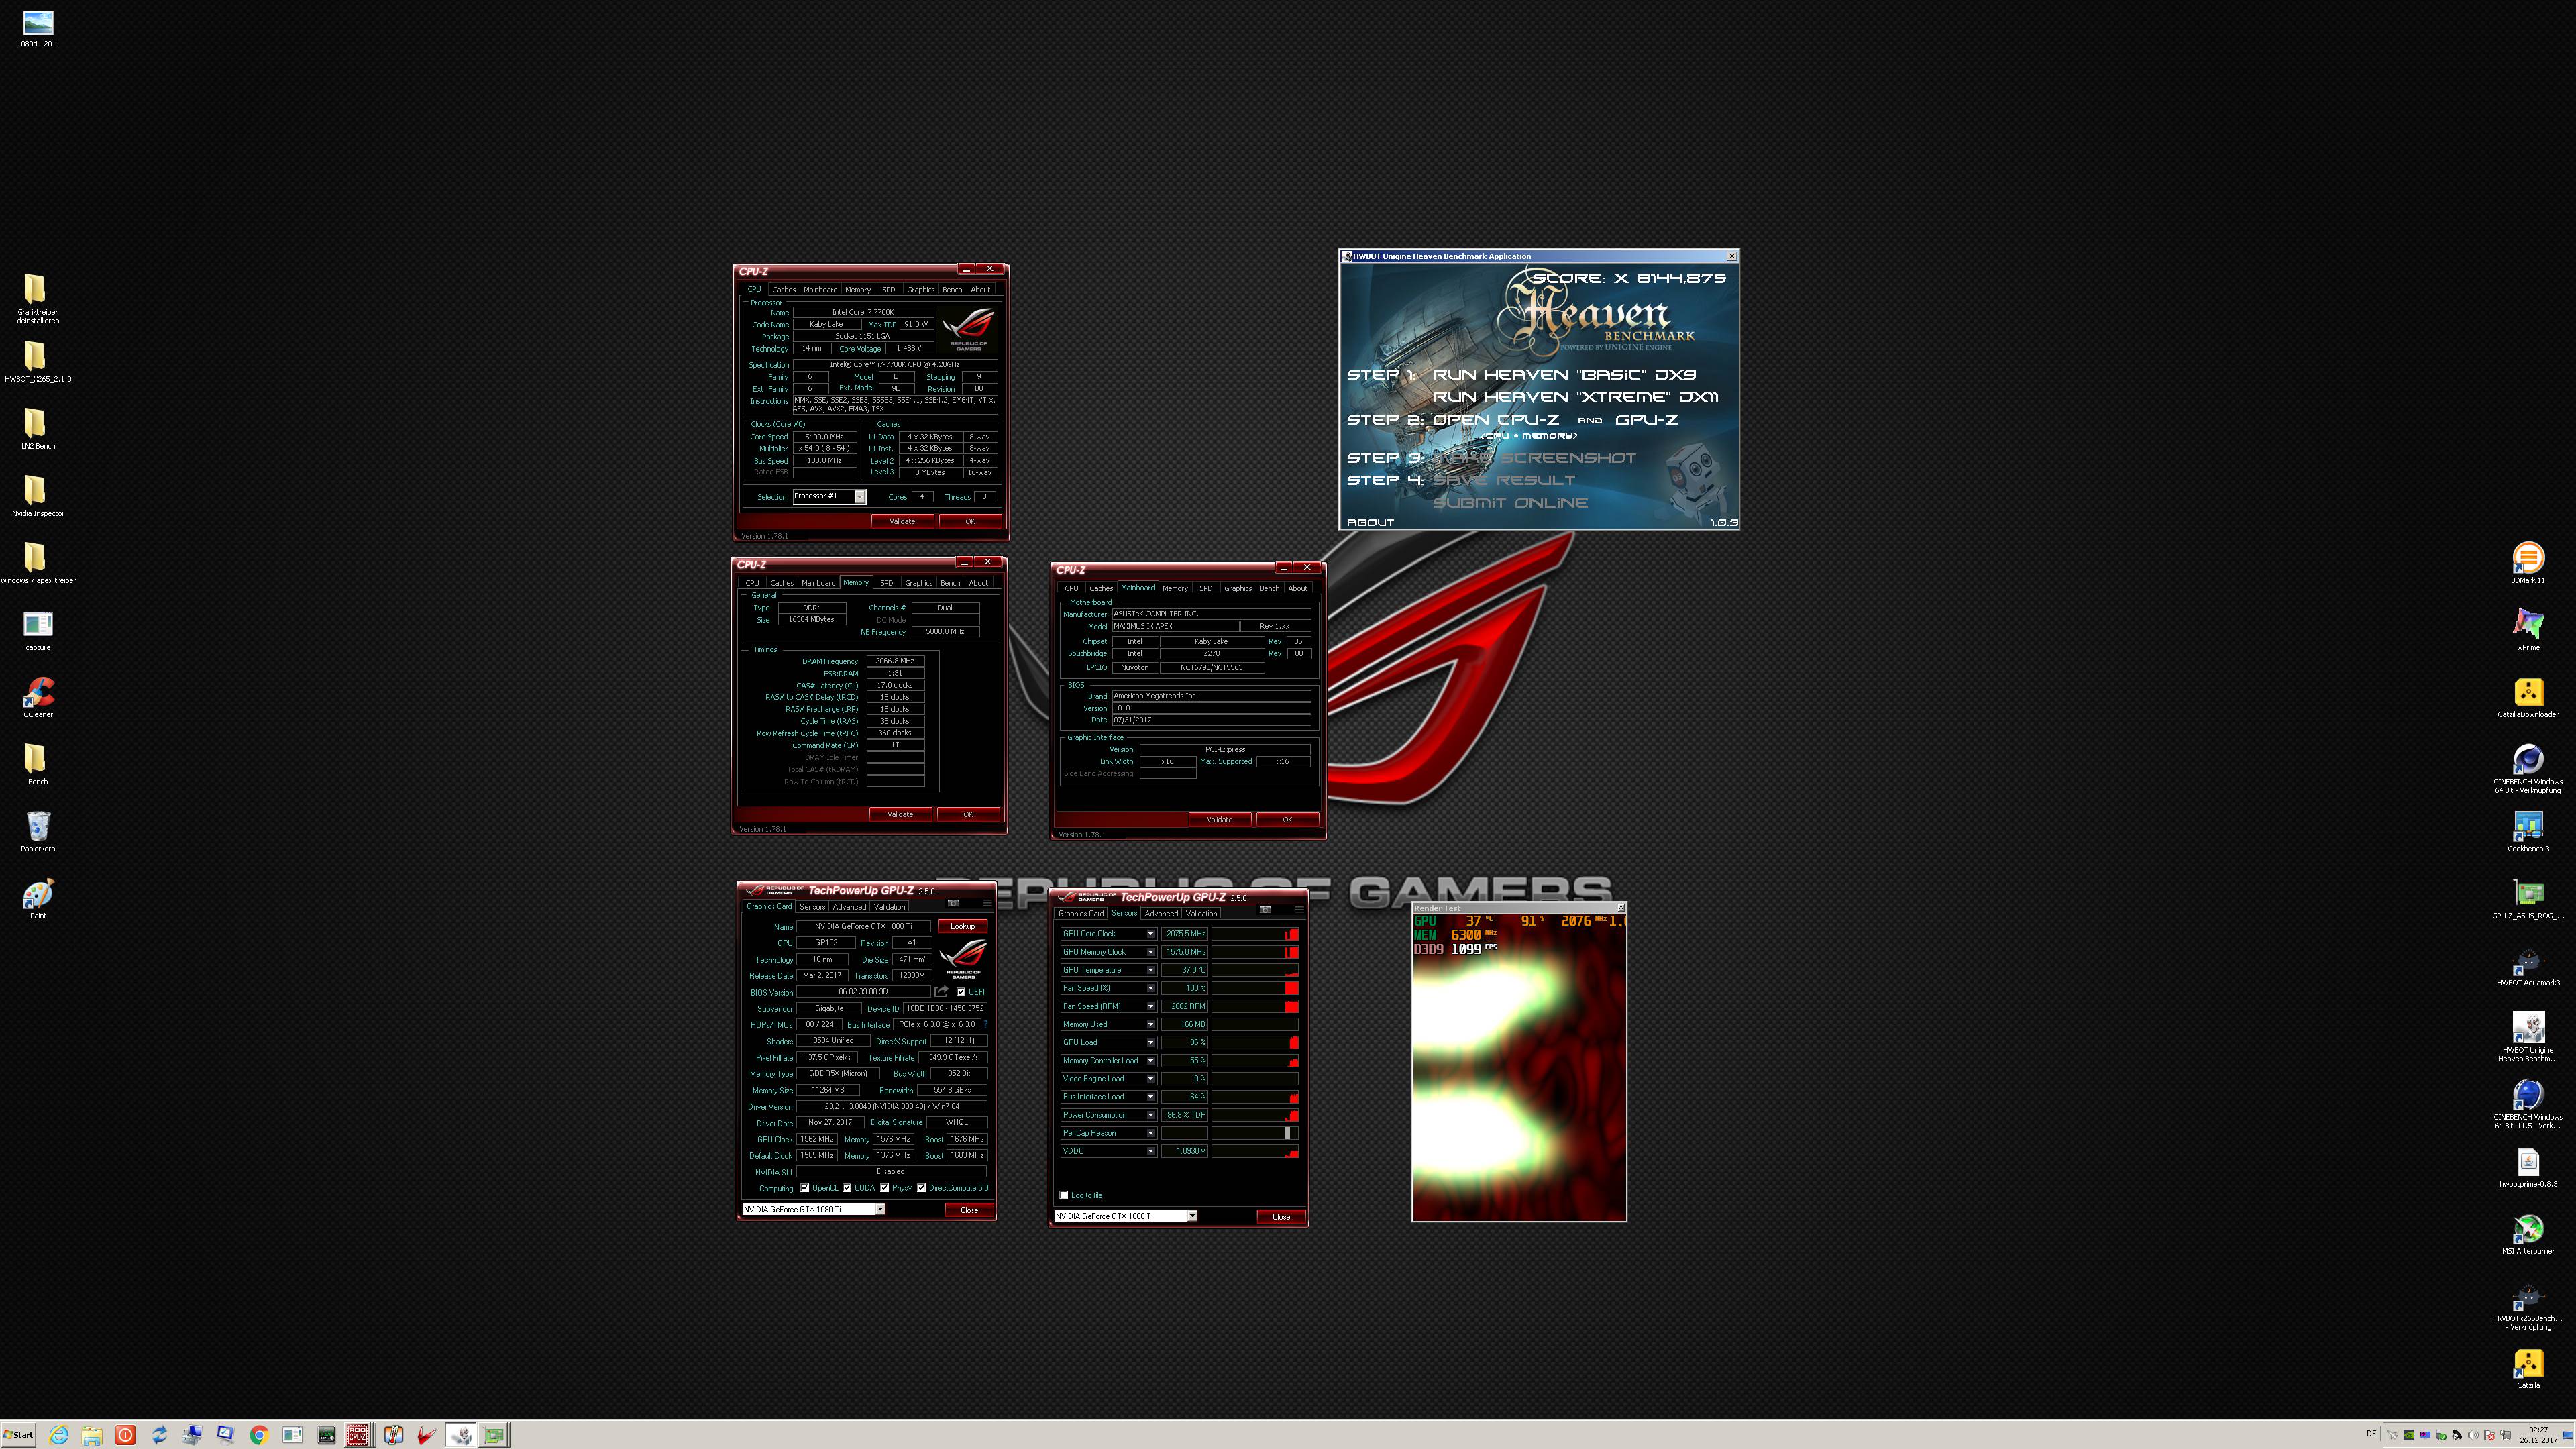Open the 3DMark 11 desktop shortcut
Viewport: 2576px width, 1449px height.
pos(2528,563)
